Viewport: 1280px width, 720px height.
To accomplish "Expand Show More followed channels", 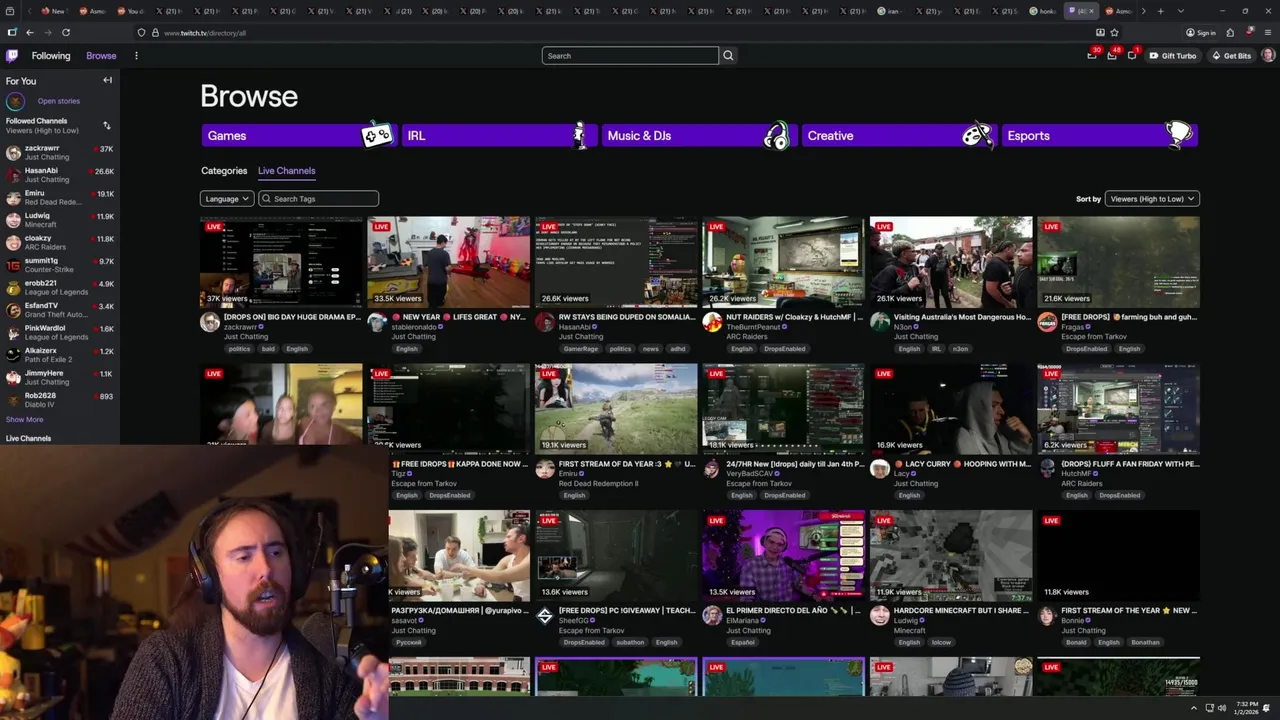I will point(25,419).
